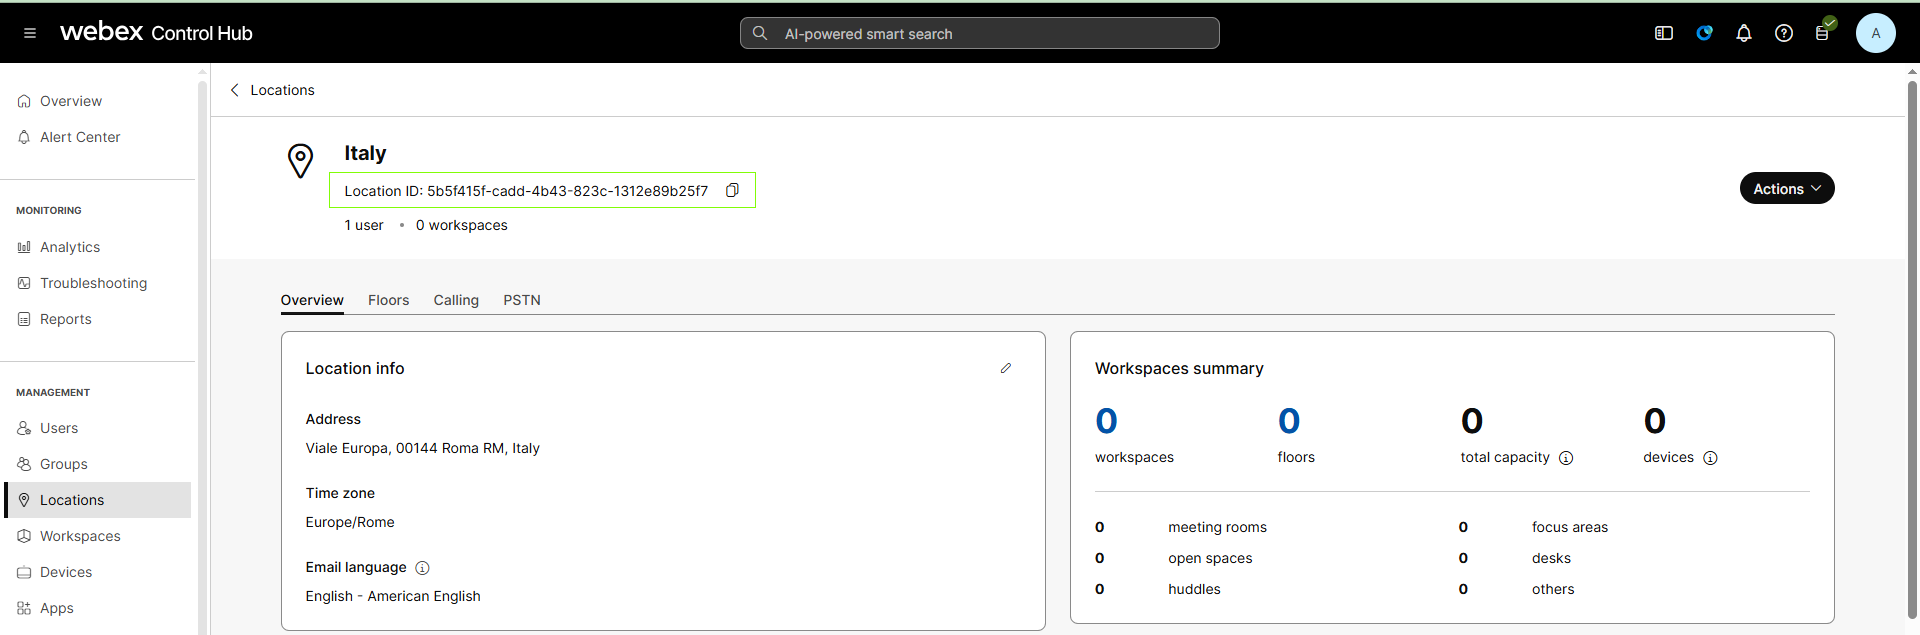Open the help question mark icon
This screenshot has width=1920, height=635.
[x=1784, y=33]
